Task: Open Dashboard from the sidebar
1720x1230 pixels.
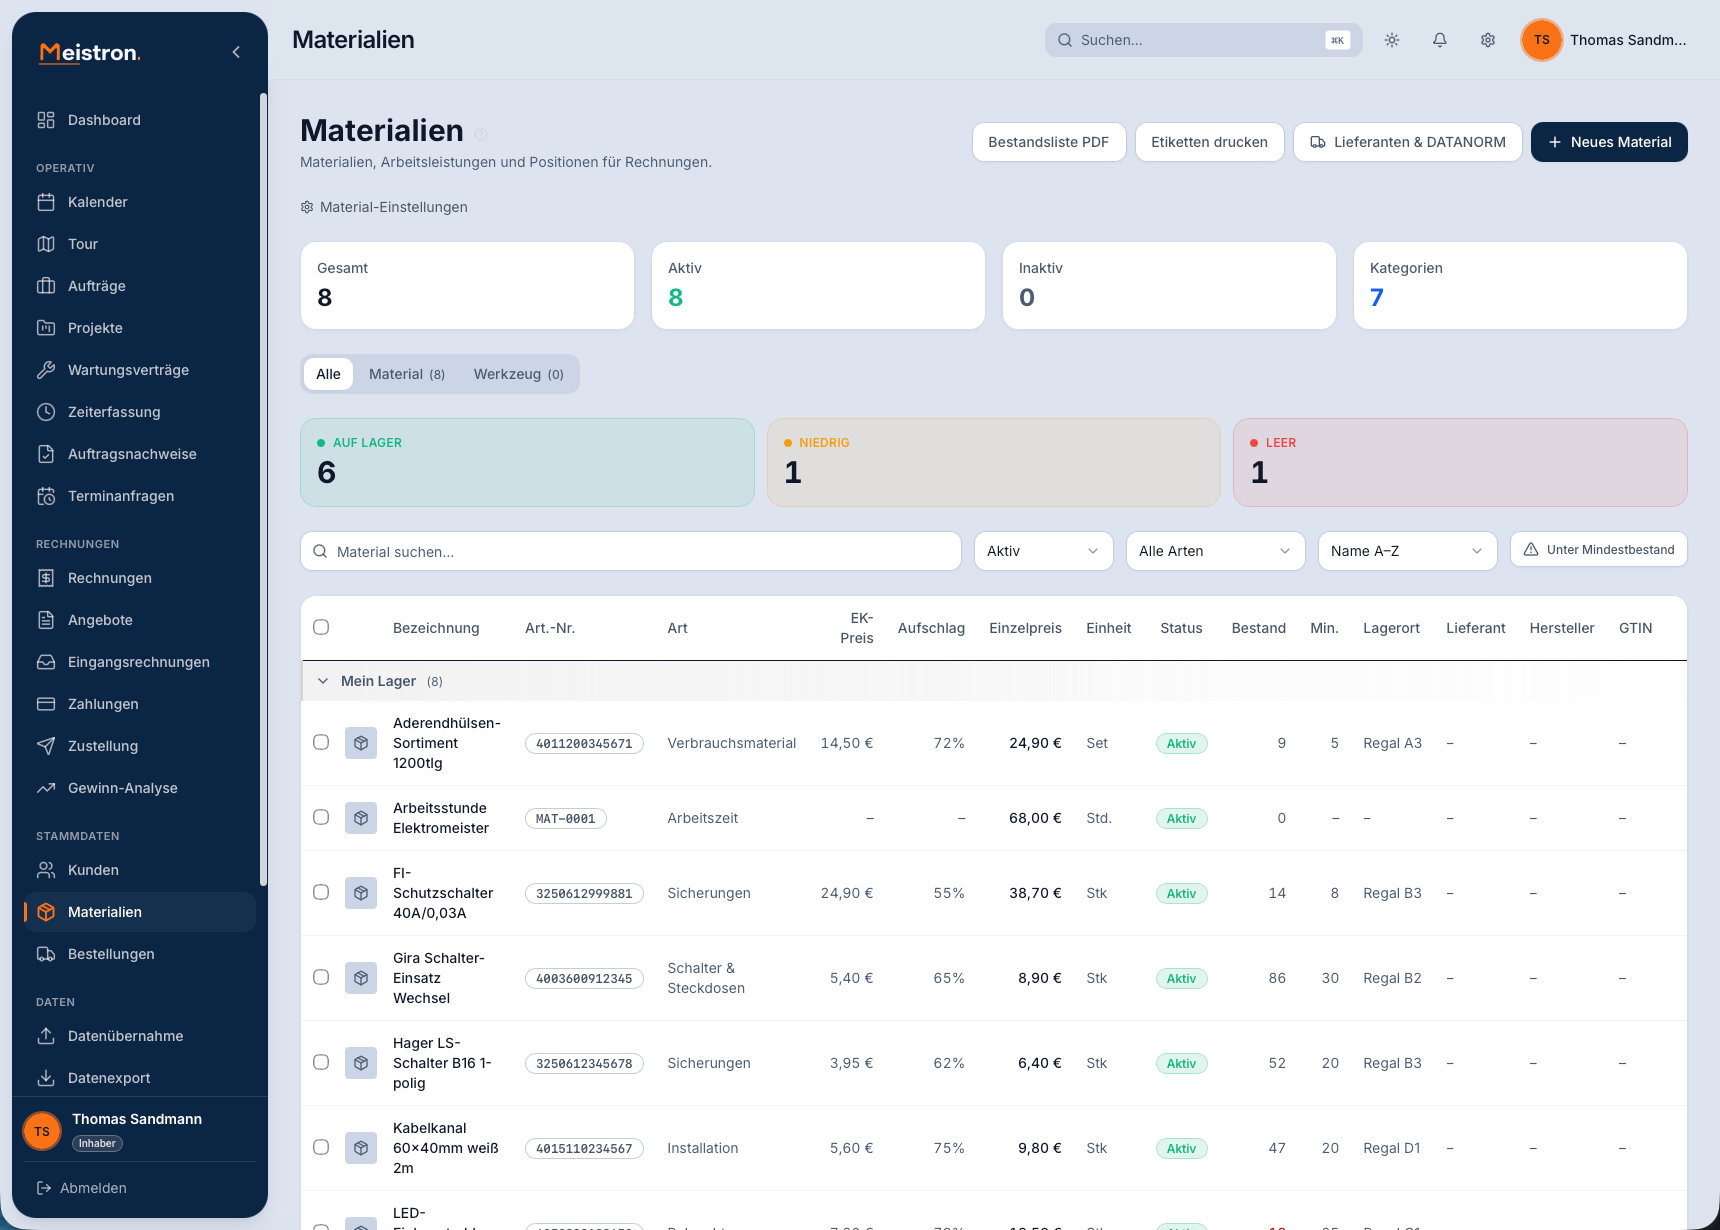Action: pos(140,120)
